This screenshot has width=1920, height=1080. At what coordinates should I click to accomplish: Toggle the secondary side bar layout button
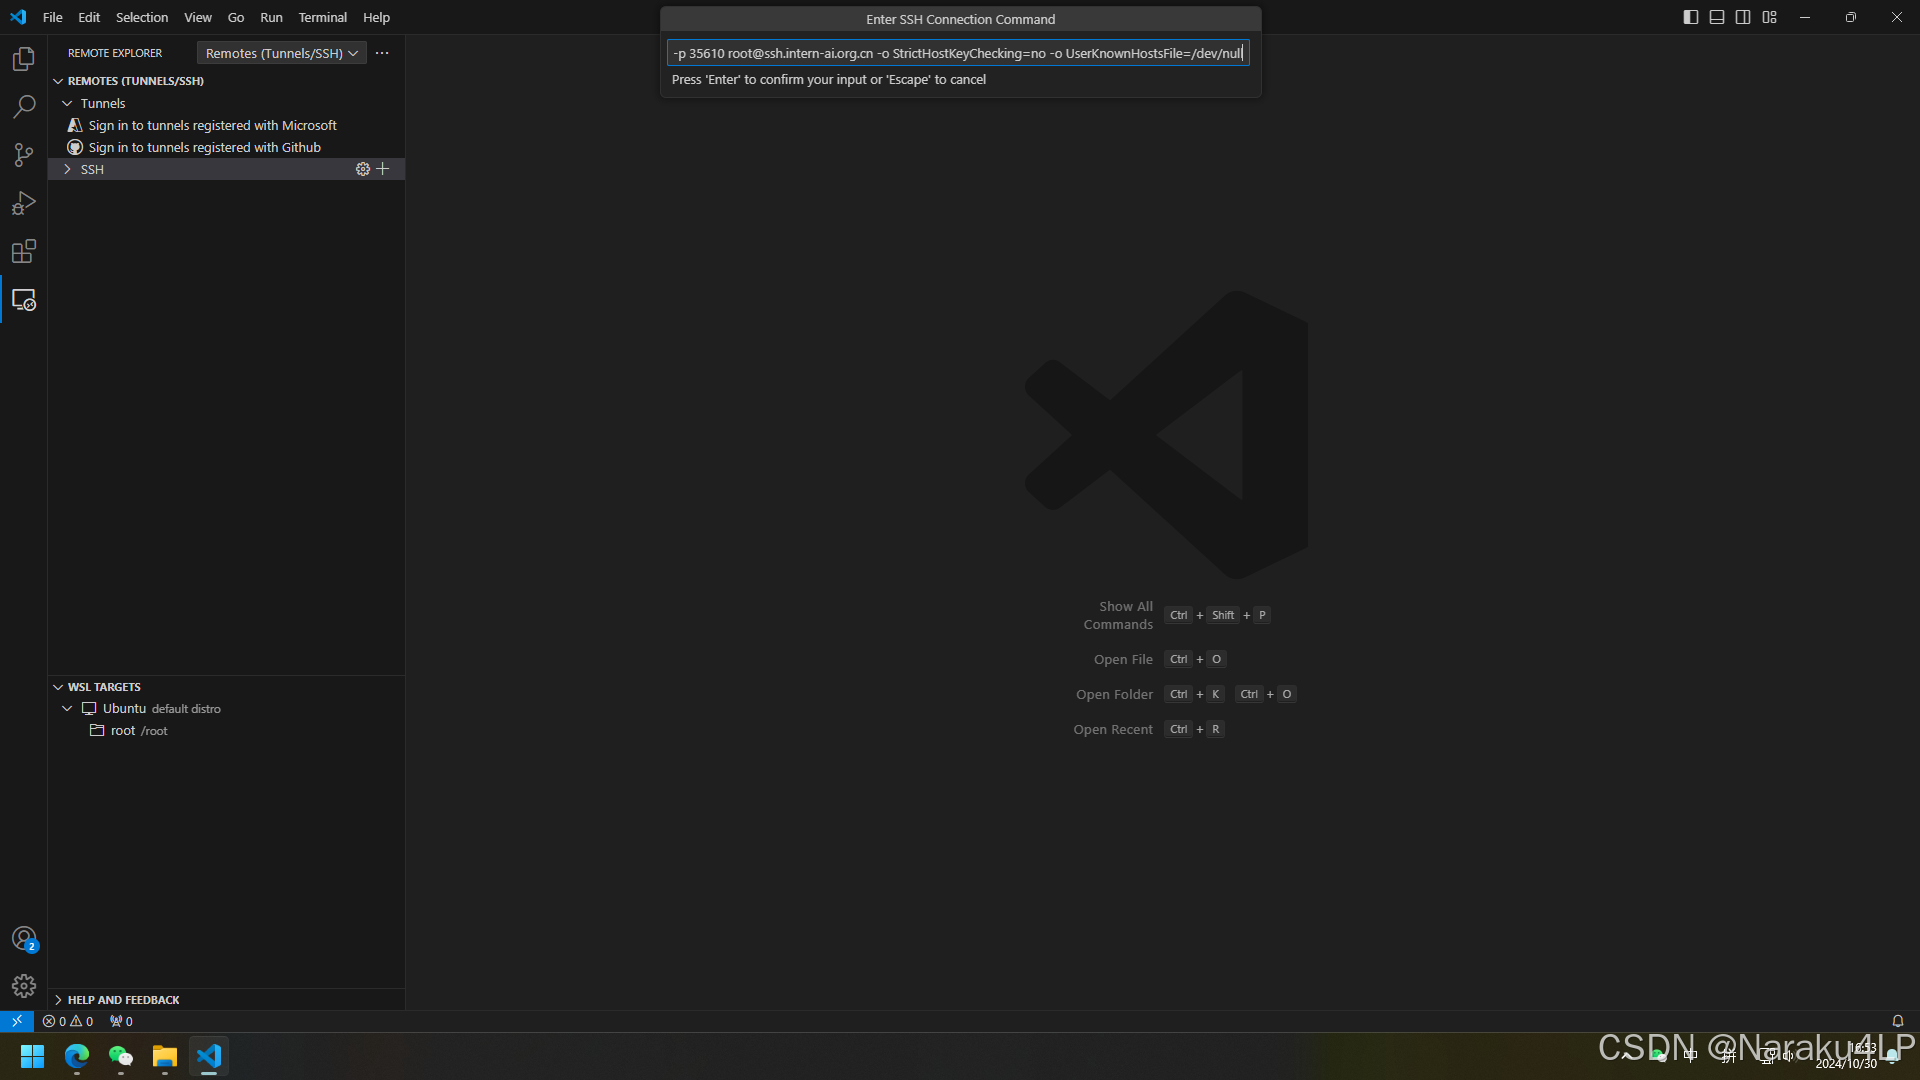(x=1743, y=17)
